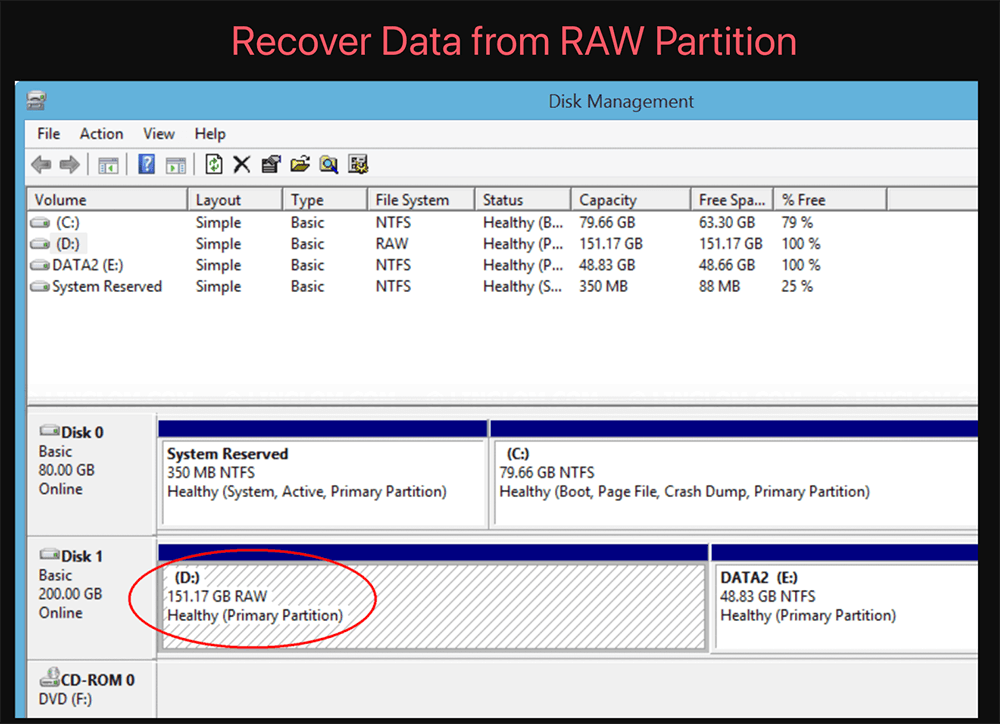Image resolution: width=1000 pixels, height=724 pixels.
Task: Click the Disk 1 drive icon
Action: (x=50, y=554)
